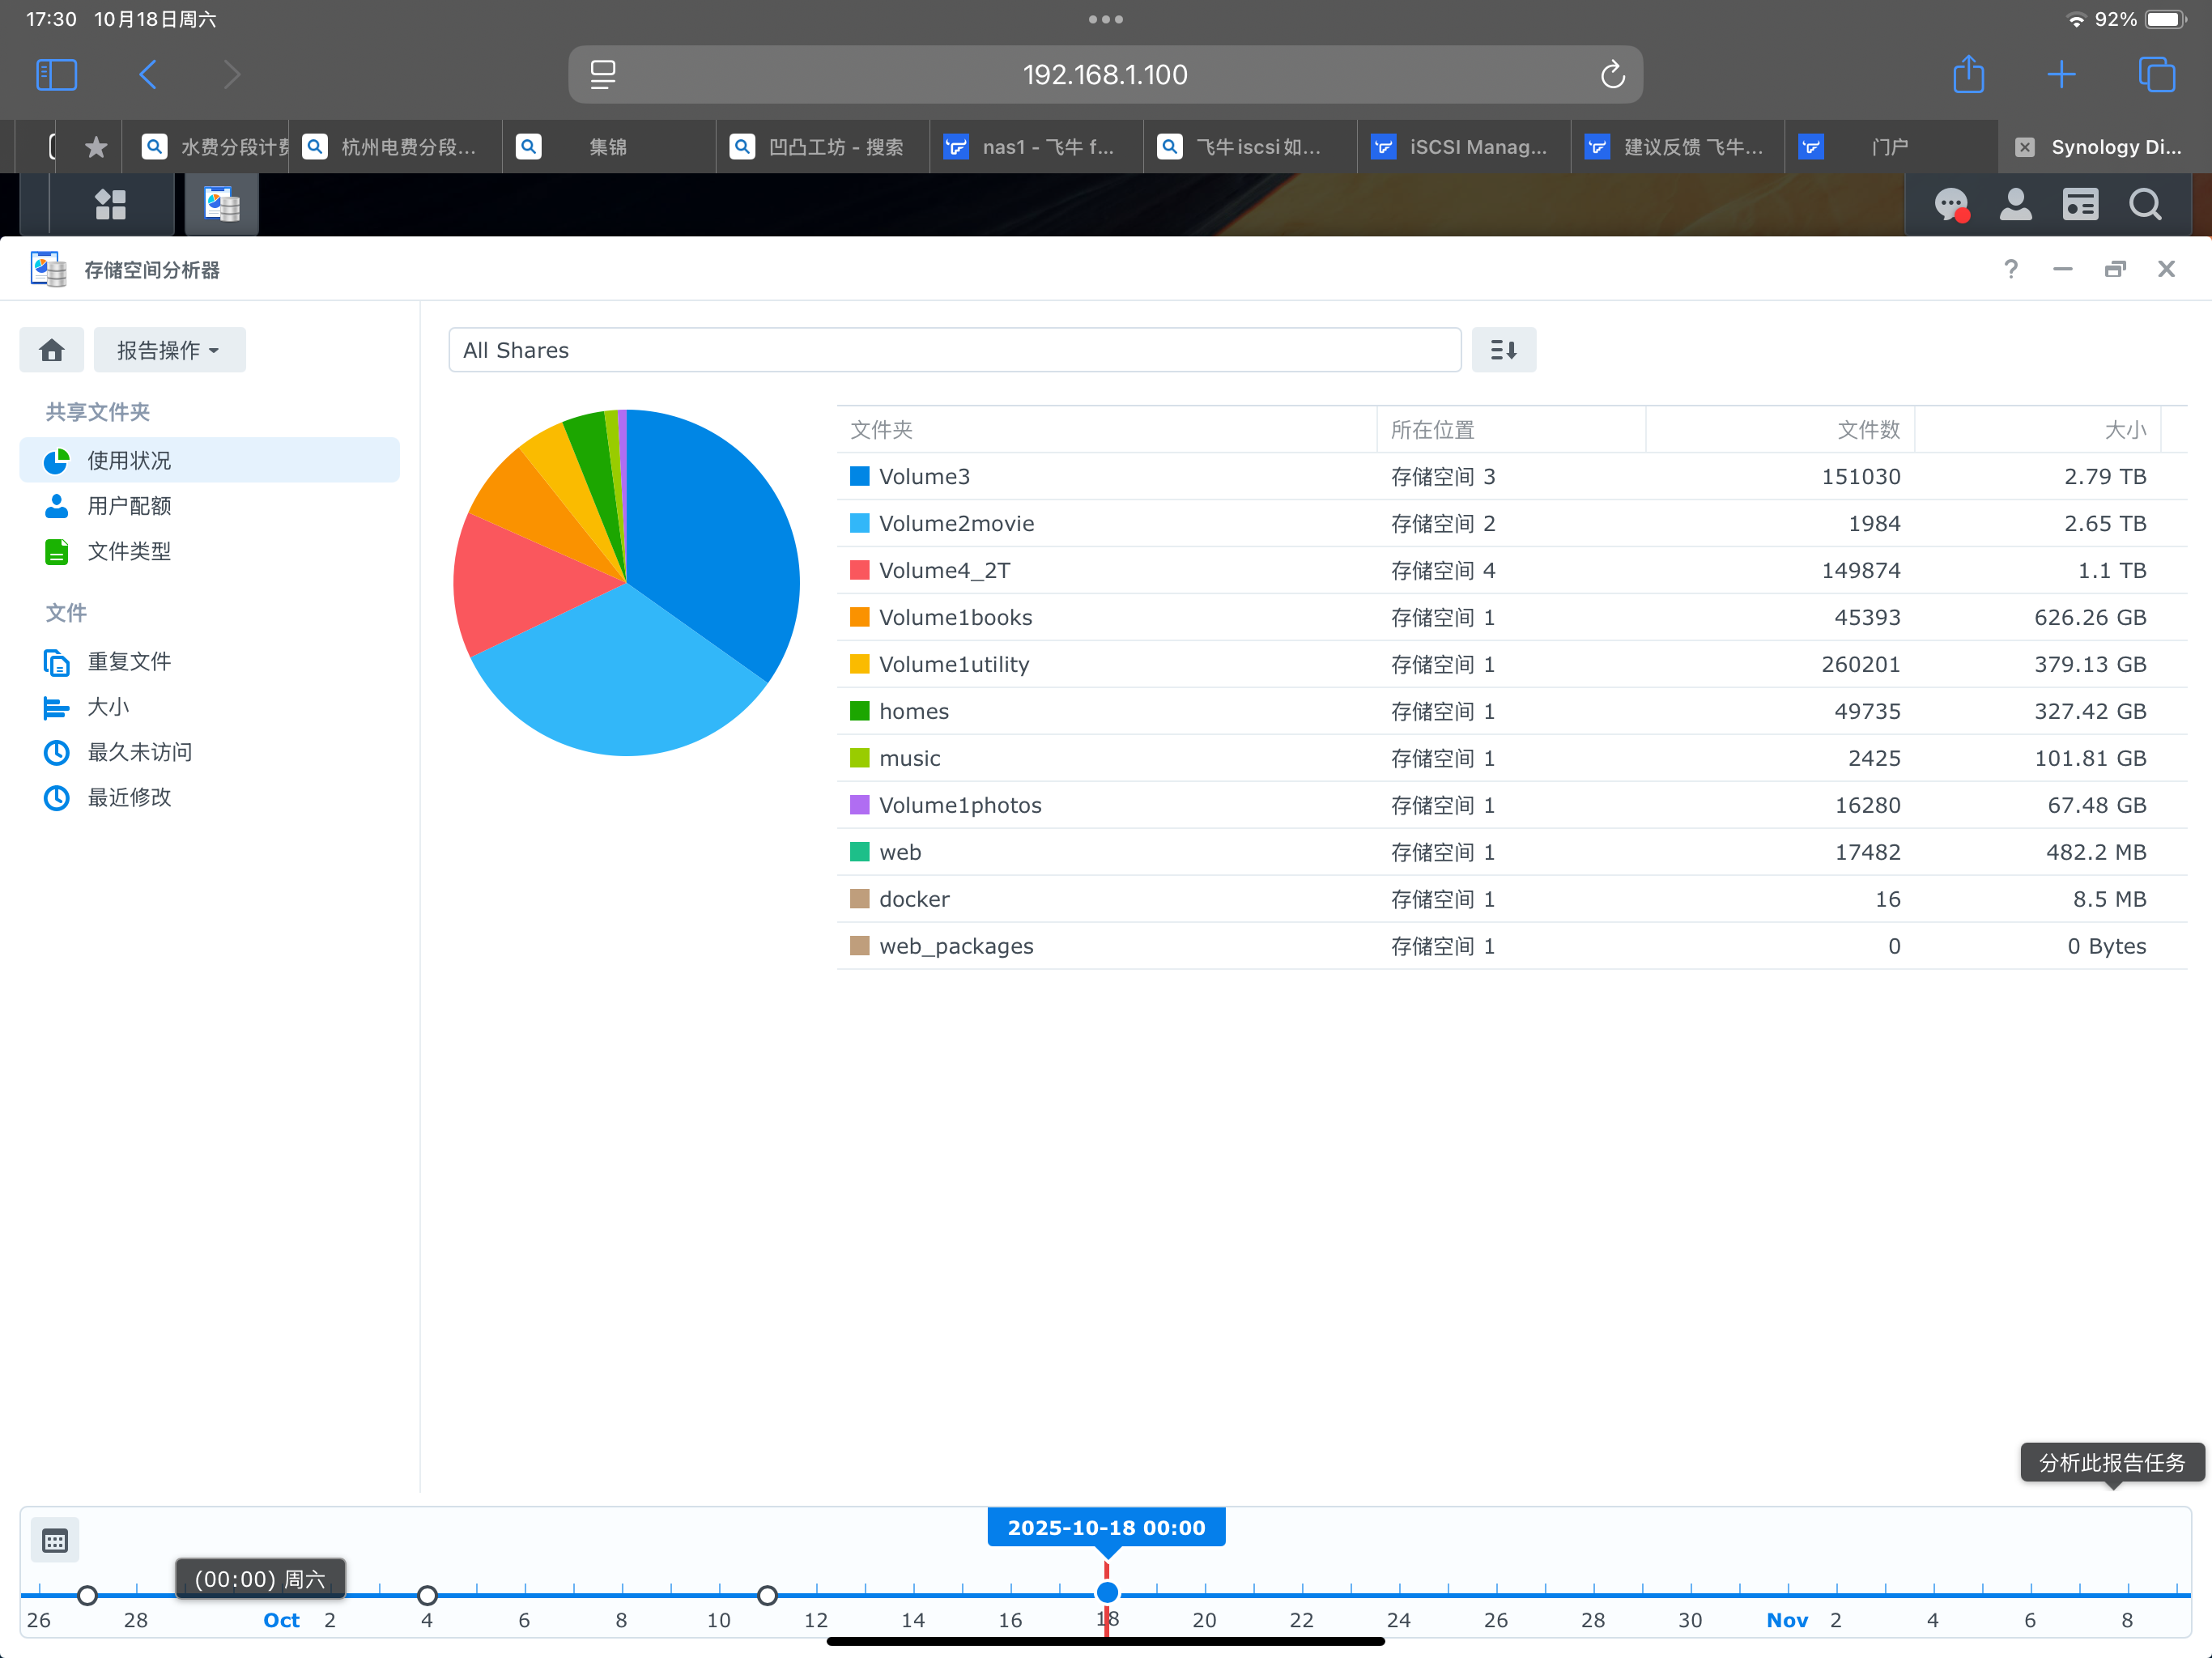
Task: Click the Volume3 color swatch
Action: point(859,476)
